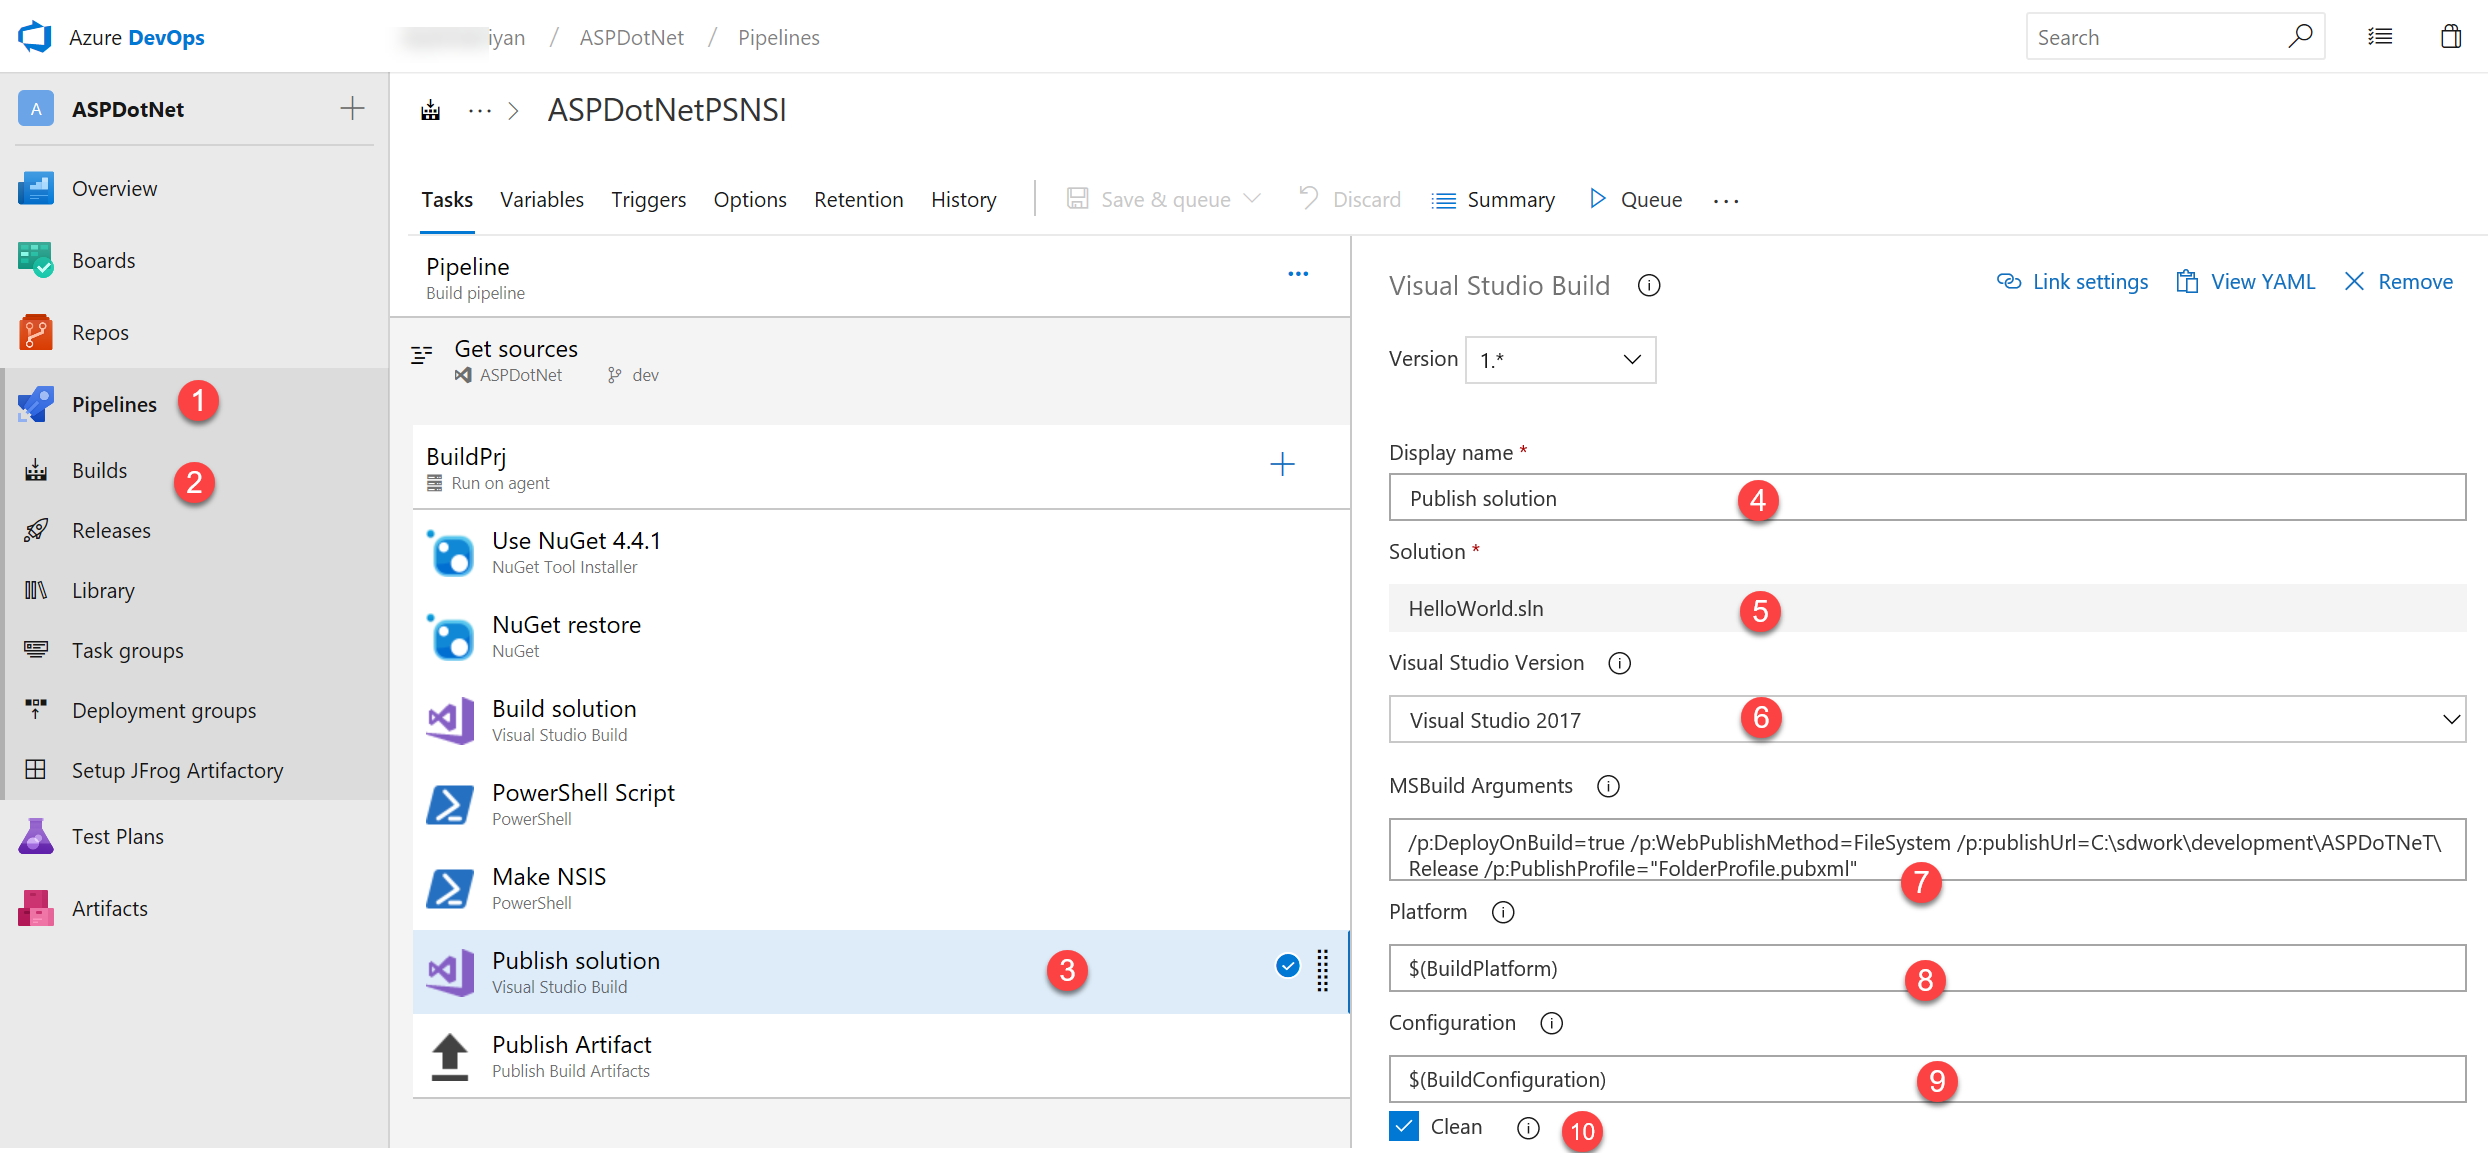This screenshot has width=2488, height=1153.
Task: Click drag handle on Publish solution task
Action: pos(1322,970)
